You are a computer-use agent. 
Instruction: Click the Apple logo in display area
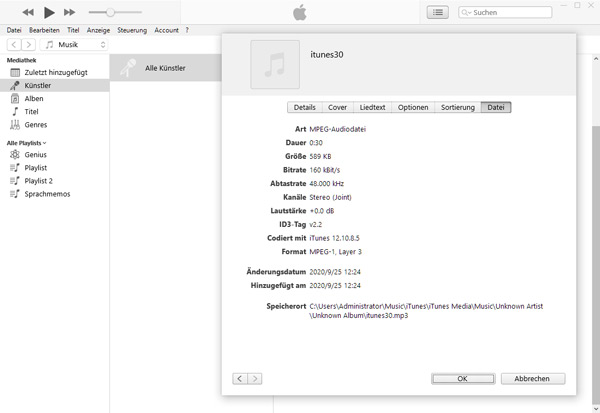coord(300,12)
